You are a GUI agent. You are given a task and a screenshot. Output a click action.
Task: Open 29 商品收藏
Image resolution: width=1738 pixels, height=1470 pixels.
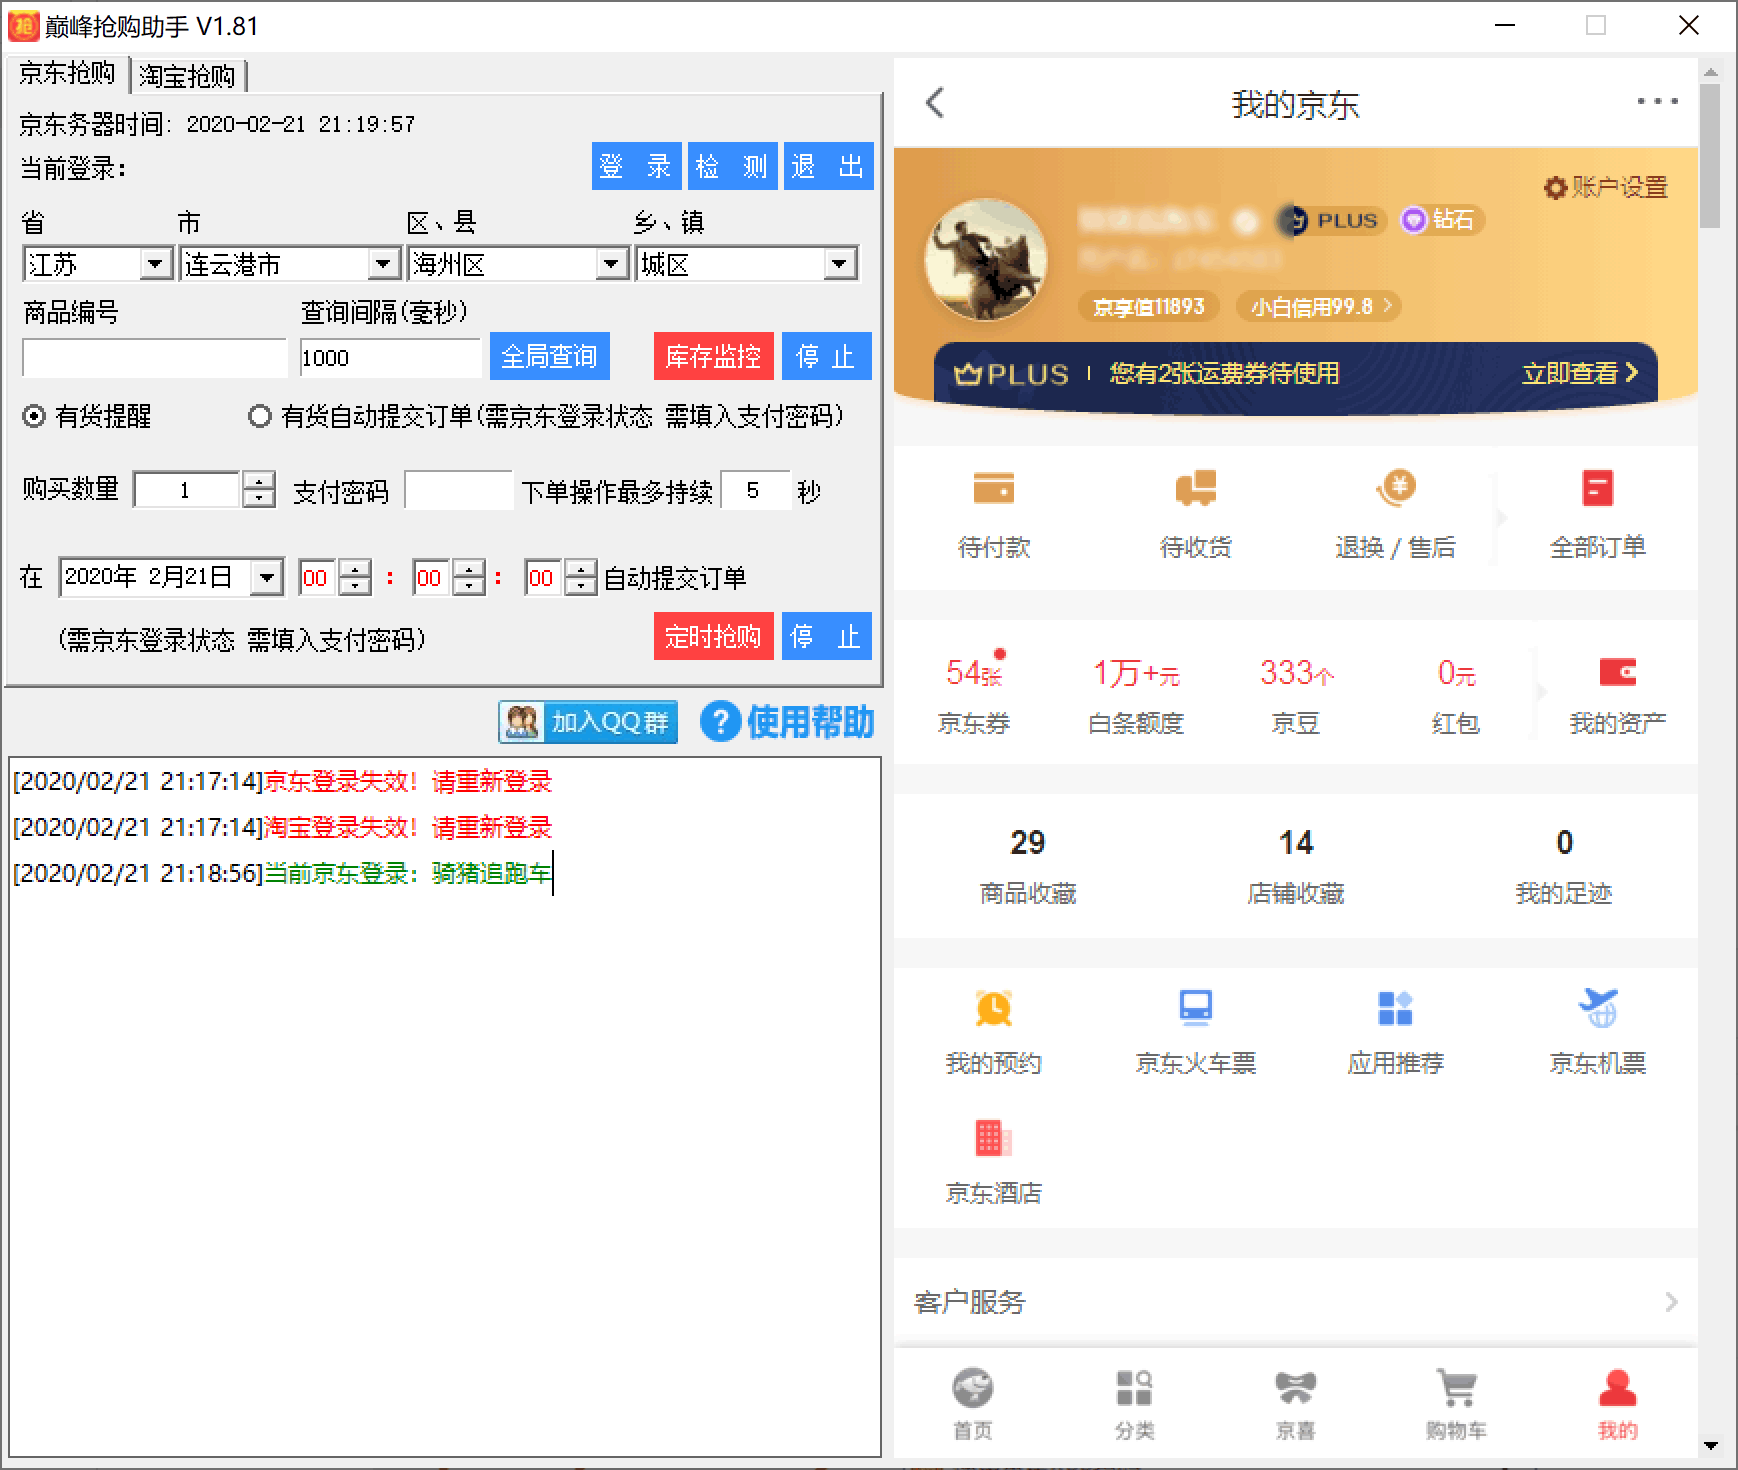(x=1027, y=866)
